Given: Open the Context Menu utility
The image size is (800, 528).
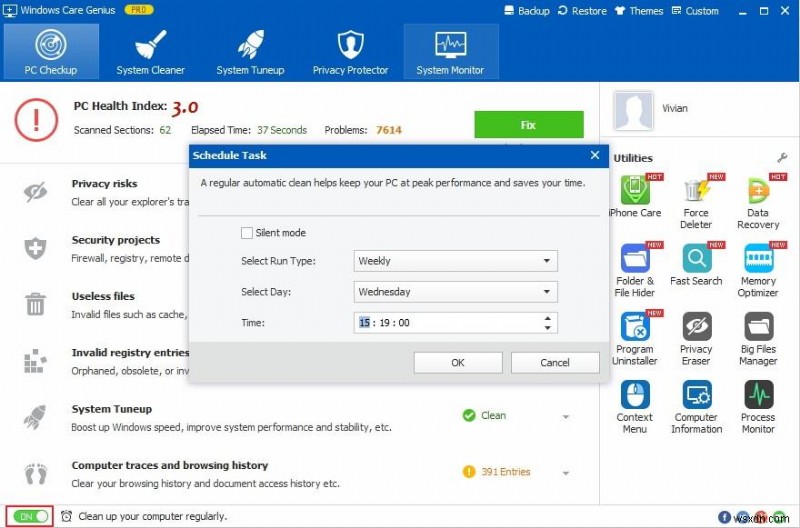Looking at the screenshot, I should coord(635,406).
